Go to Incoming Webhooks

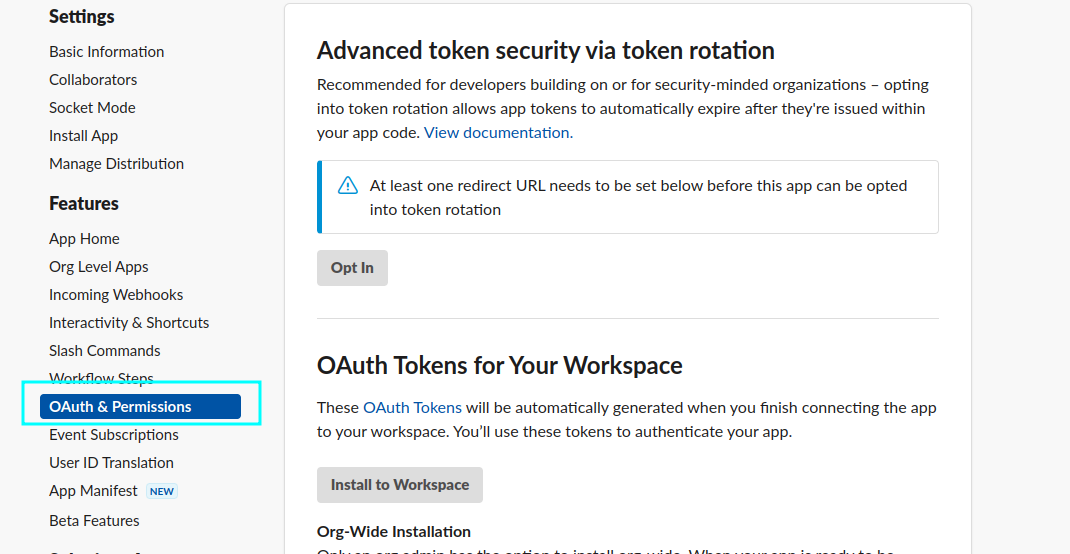116,295
